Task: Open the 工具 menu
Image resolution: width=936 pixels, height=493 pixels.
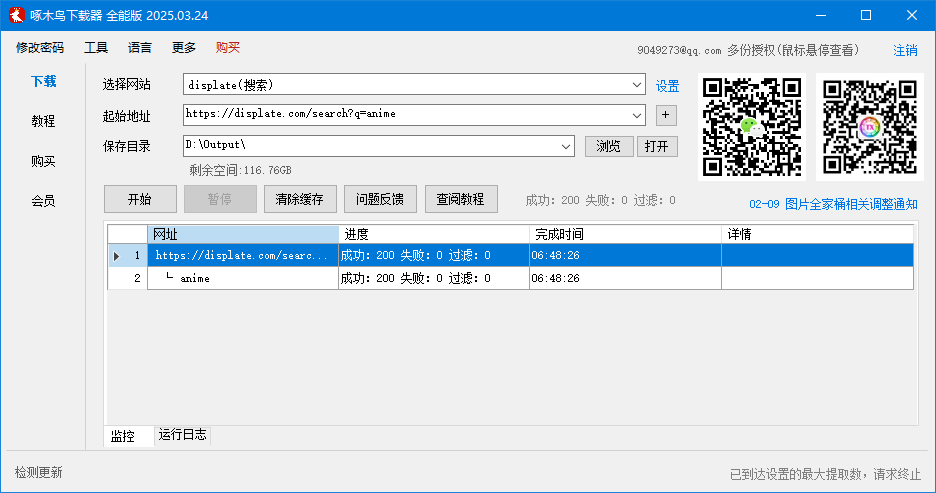Action: pos(96,48)
